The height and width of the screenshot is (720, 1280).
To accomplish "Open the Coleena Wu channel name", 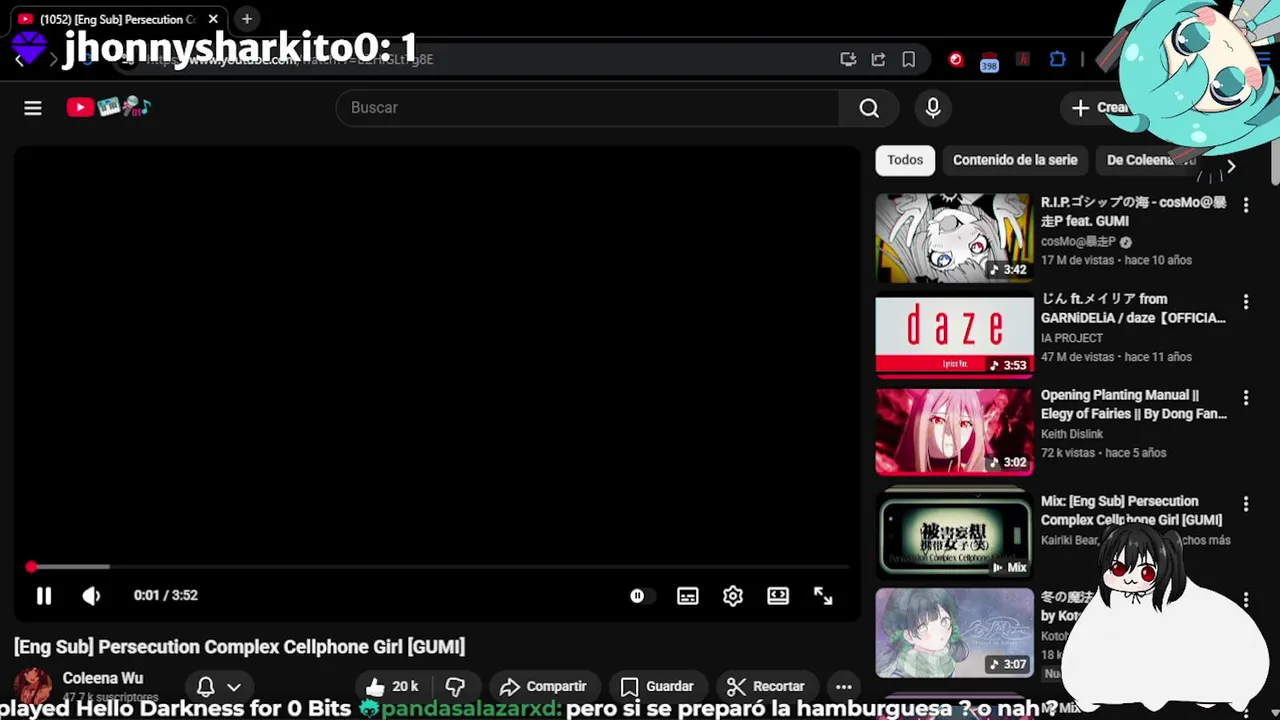I will (103, 678).
